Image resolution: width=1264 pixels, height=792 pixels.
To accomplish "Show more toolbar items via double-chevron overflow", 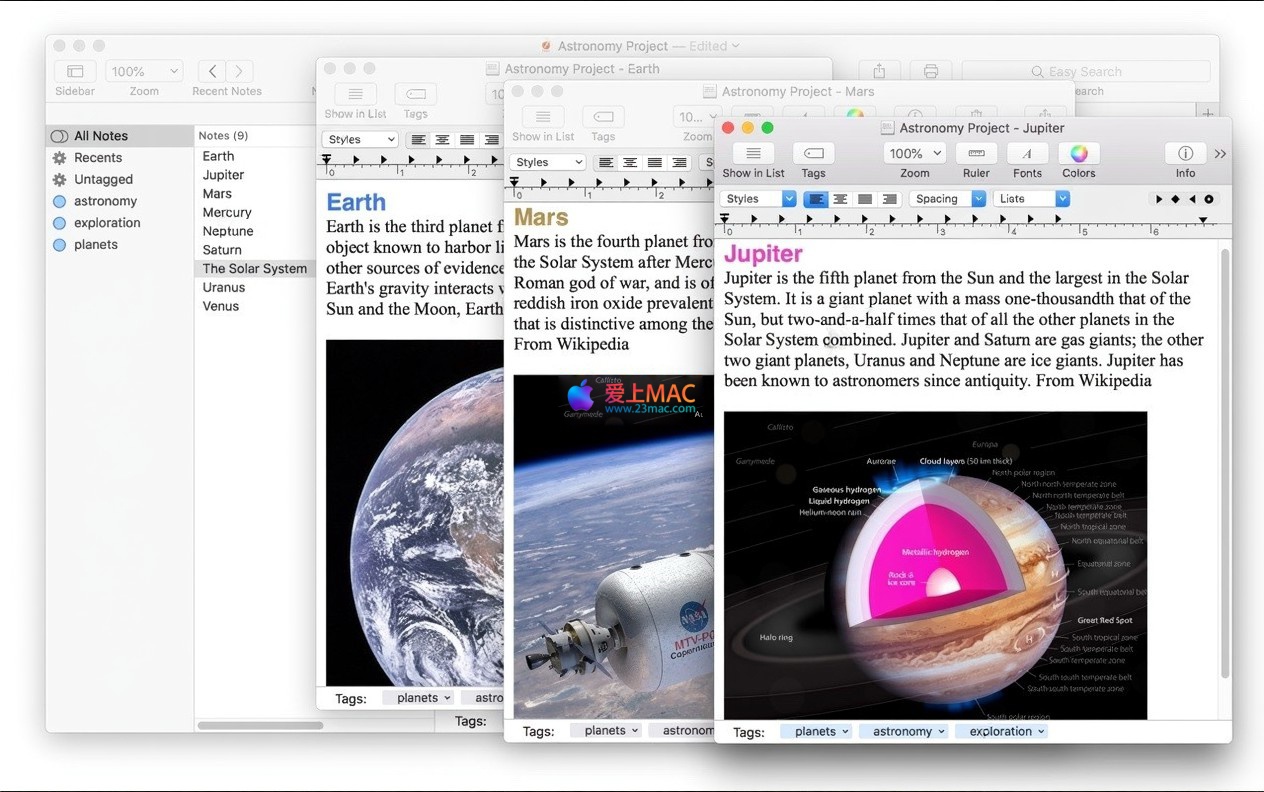I will 1220,154.
